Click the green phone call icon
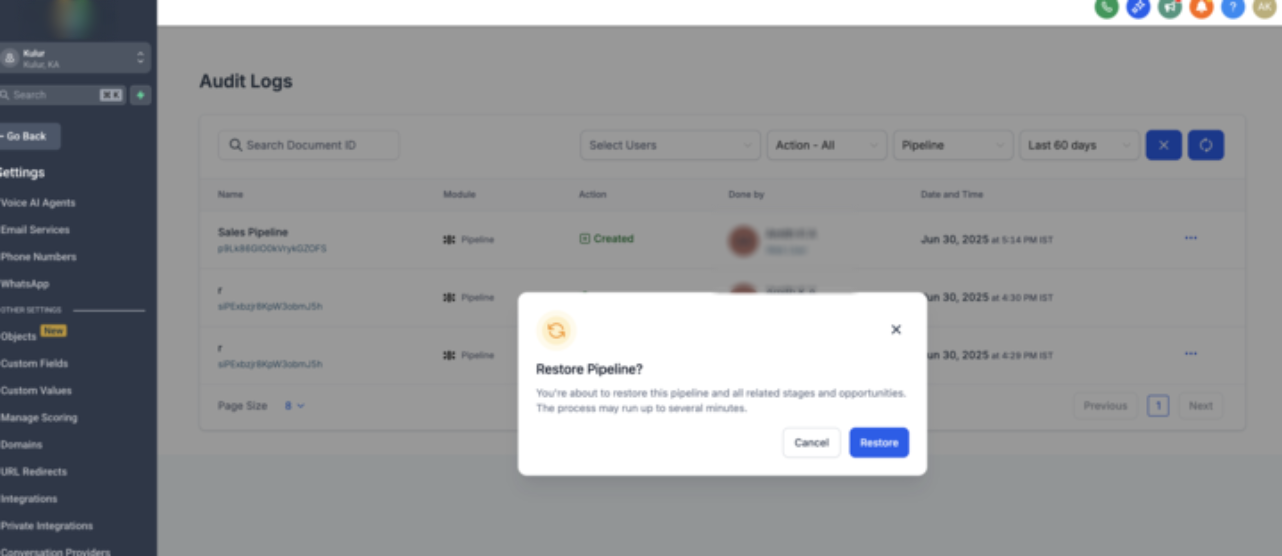 point(1106,8)
